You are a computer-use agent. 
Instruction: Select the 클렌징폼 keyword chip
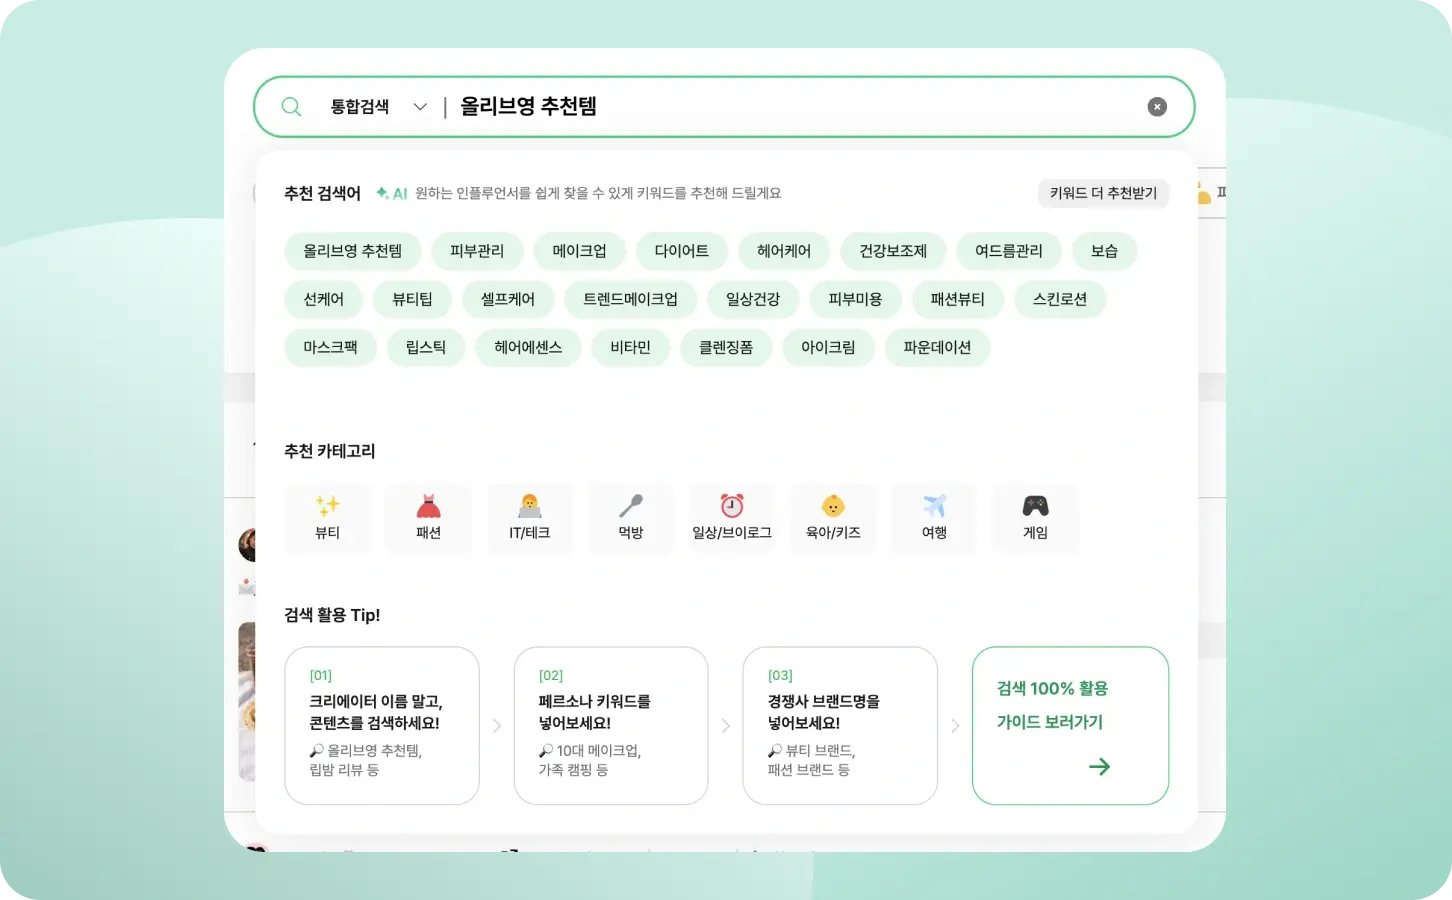click(x=726, y=347)
